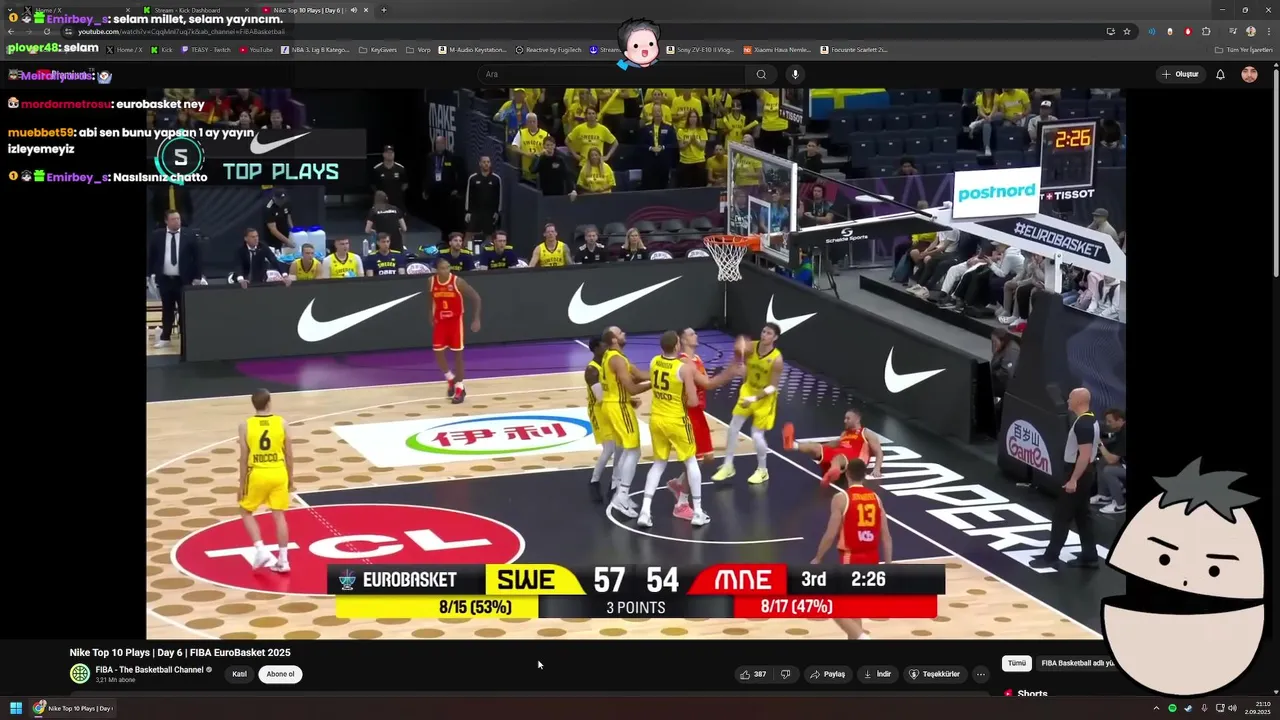
Task: Select the Tümü filter chip
Action: 1016,663
